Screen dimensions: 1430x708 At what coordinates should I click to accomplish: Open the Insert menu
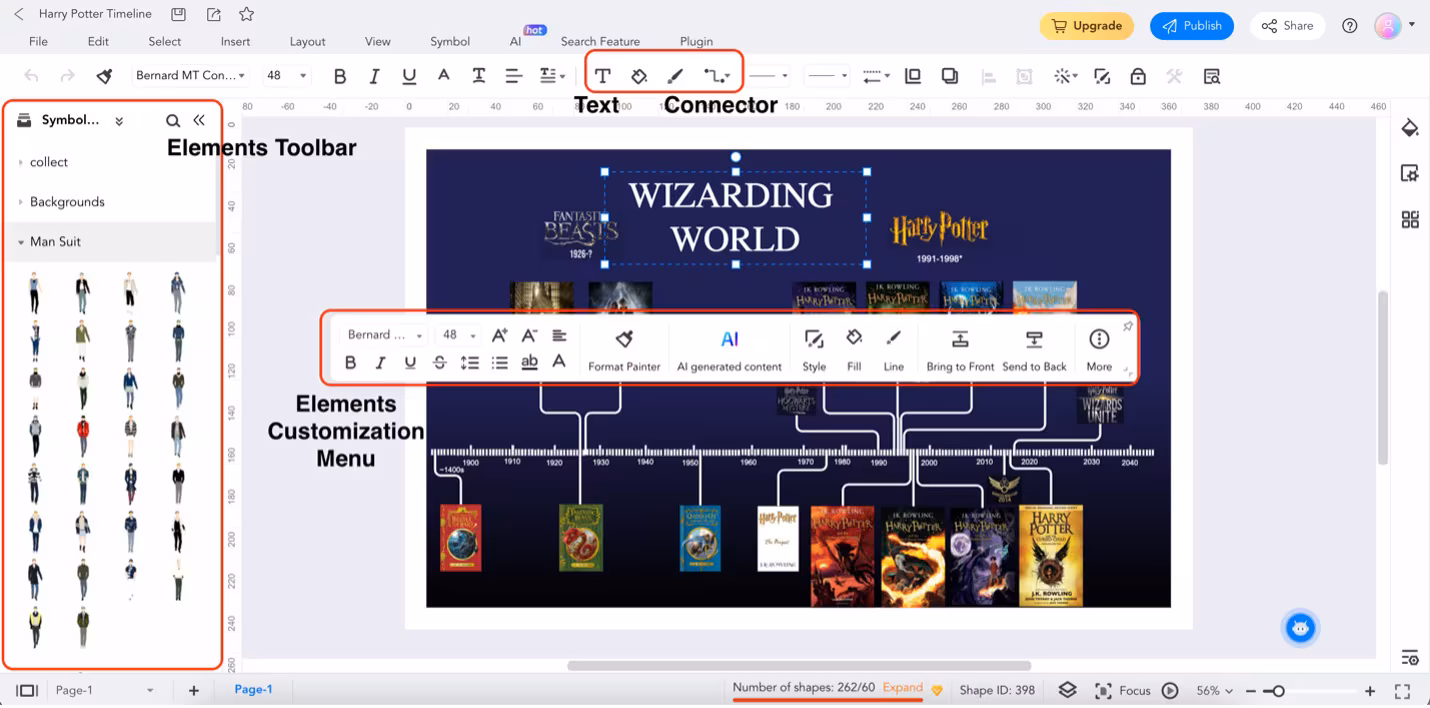[235, 41]
